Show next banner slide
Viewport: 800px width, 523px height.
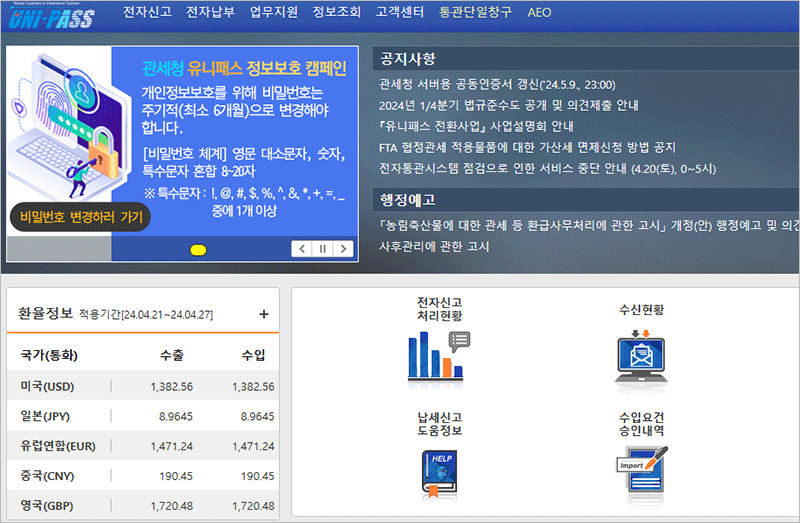click(343, 248)
